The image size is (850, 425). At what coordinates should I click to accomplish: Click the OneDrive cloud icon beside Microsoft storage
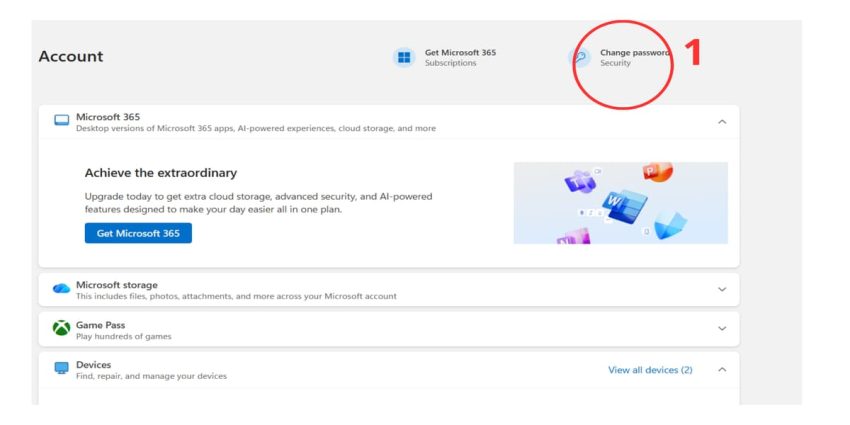point(61,288)
